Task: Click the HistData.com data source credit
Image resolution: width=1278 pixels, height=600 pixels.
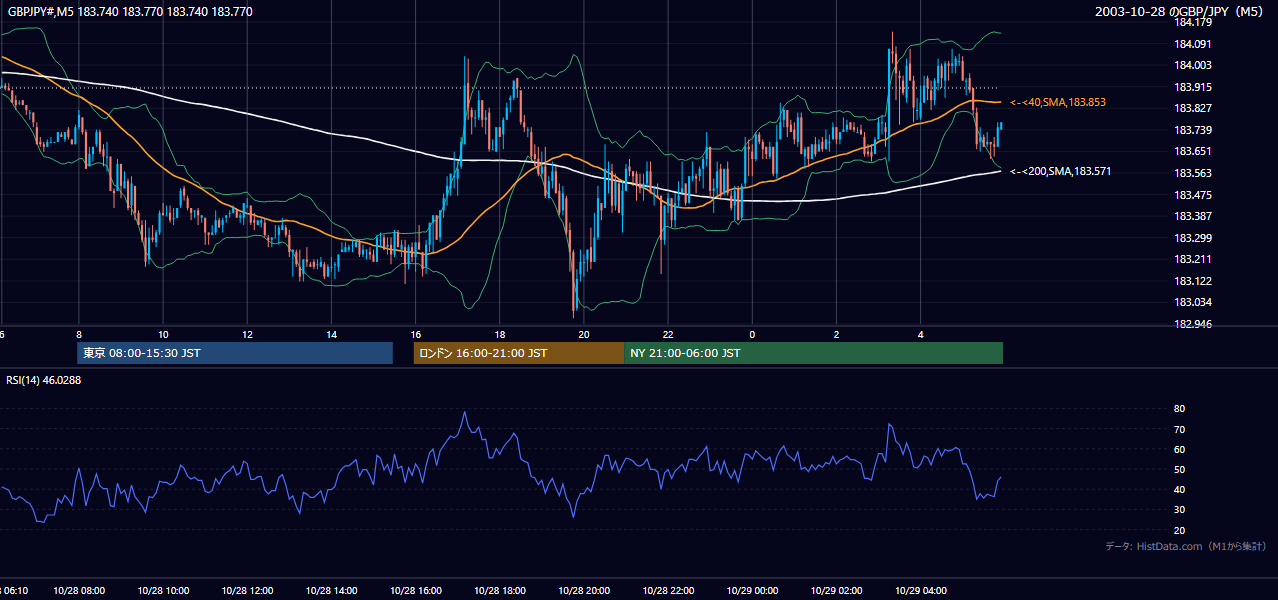Action: coord(1185,546)
